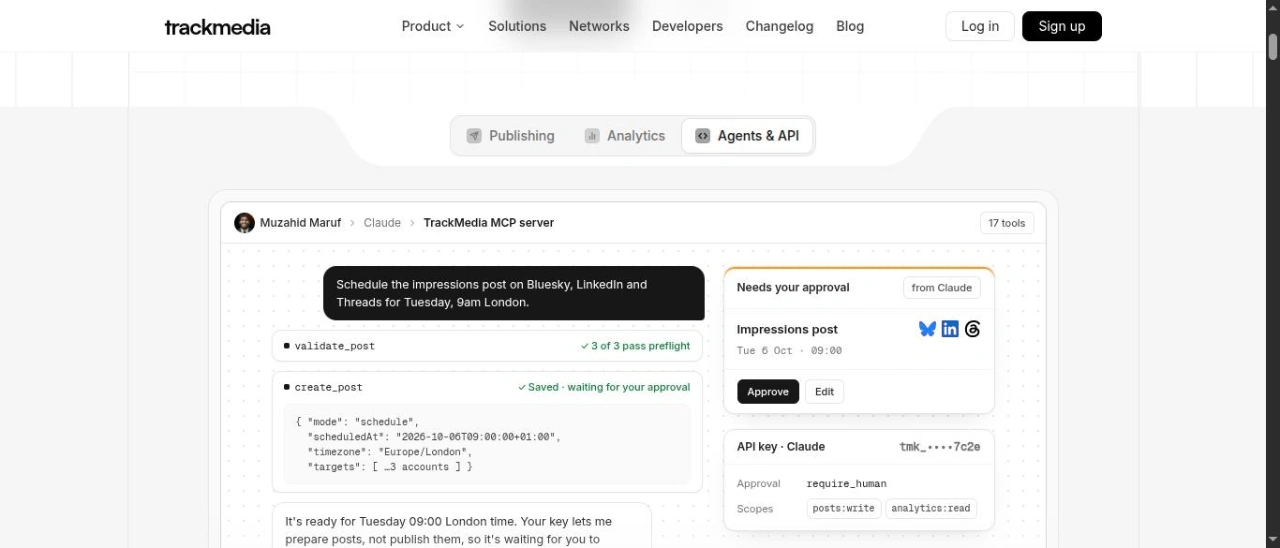
Task: Click the 3 of 3 pass preflight status
Action: click(635, 346)
